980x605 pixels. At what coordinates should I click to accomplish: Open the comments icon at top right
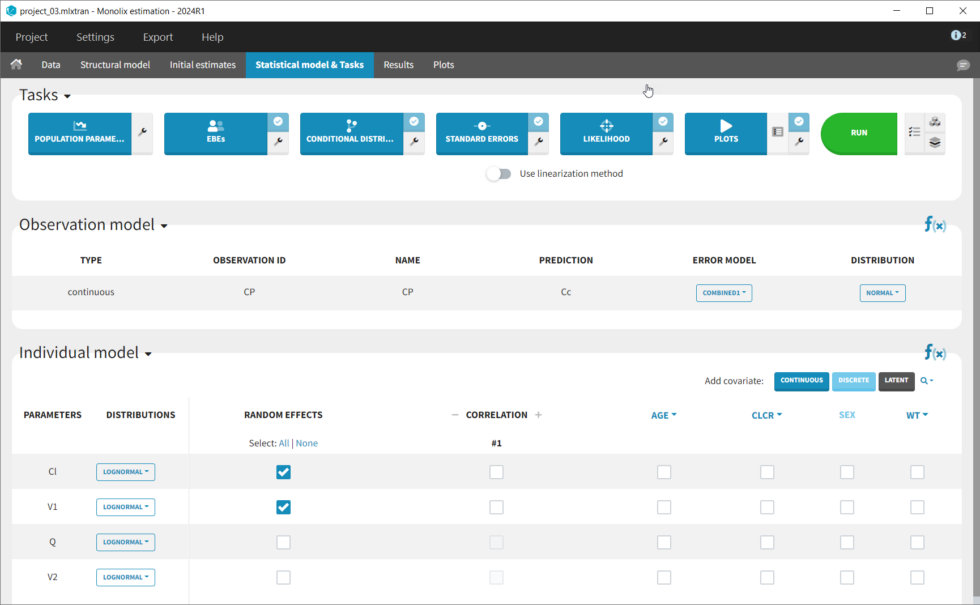point(963,65)
